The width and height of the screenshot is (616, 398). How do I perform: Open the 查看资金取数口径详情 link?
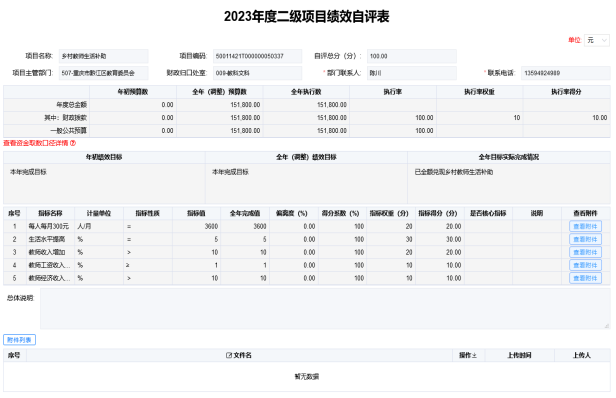[x=36, y=143]
